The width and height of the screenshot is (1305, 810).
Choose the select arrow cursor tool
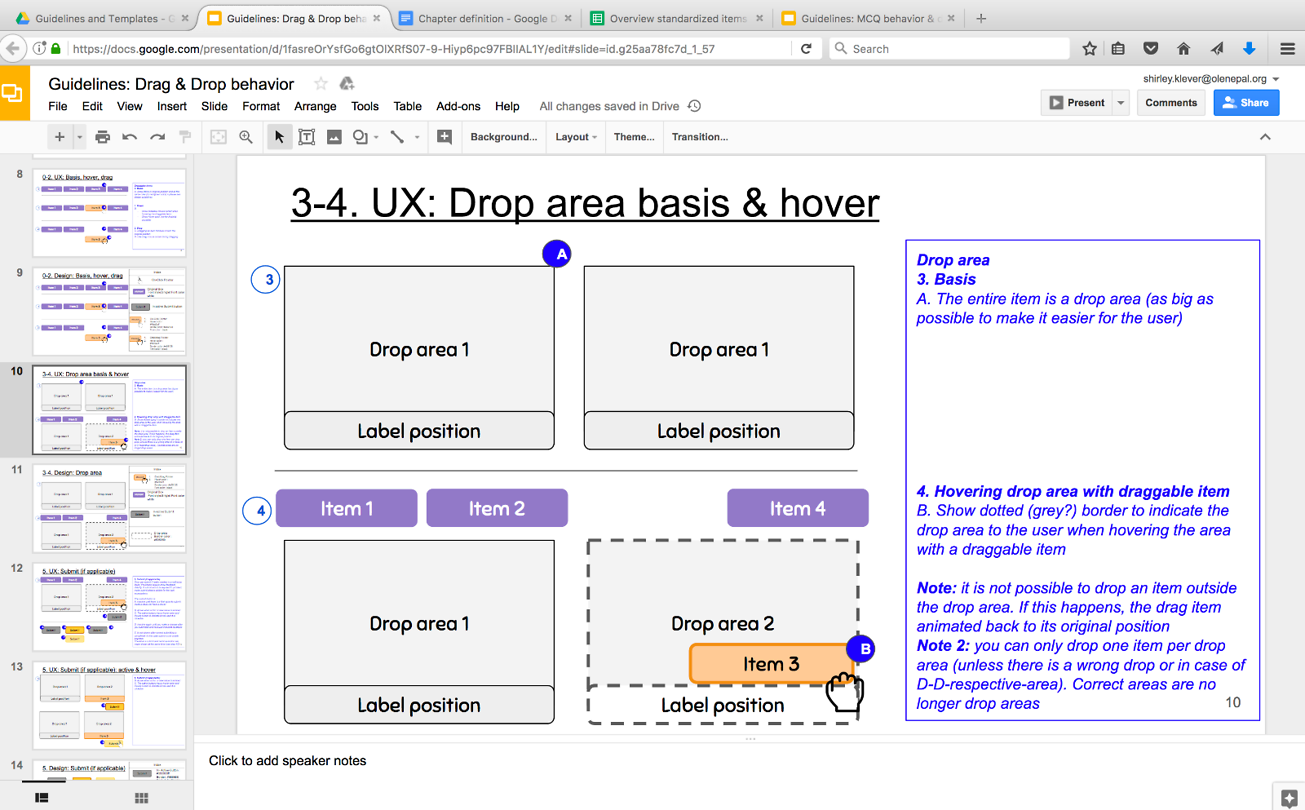(x=279, y=137)
